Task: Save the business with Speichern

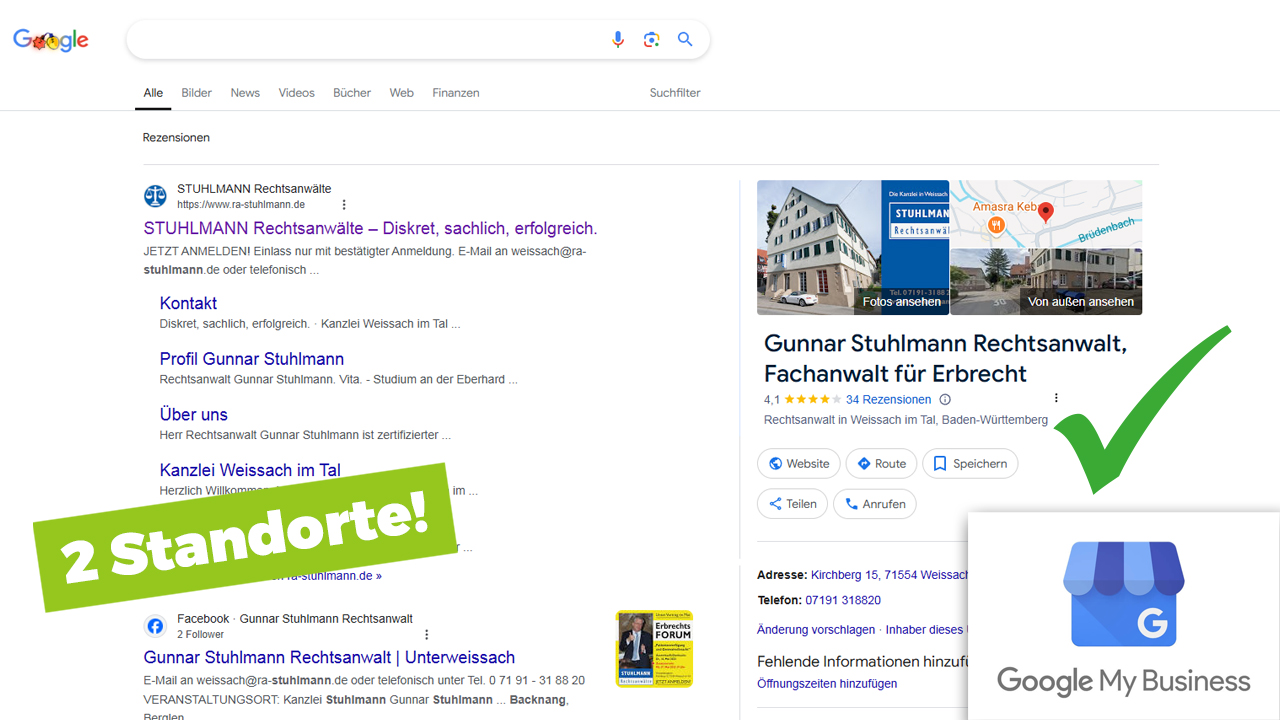Action: coord(969,464)
